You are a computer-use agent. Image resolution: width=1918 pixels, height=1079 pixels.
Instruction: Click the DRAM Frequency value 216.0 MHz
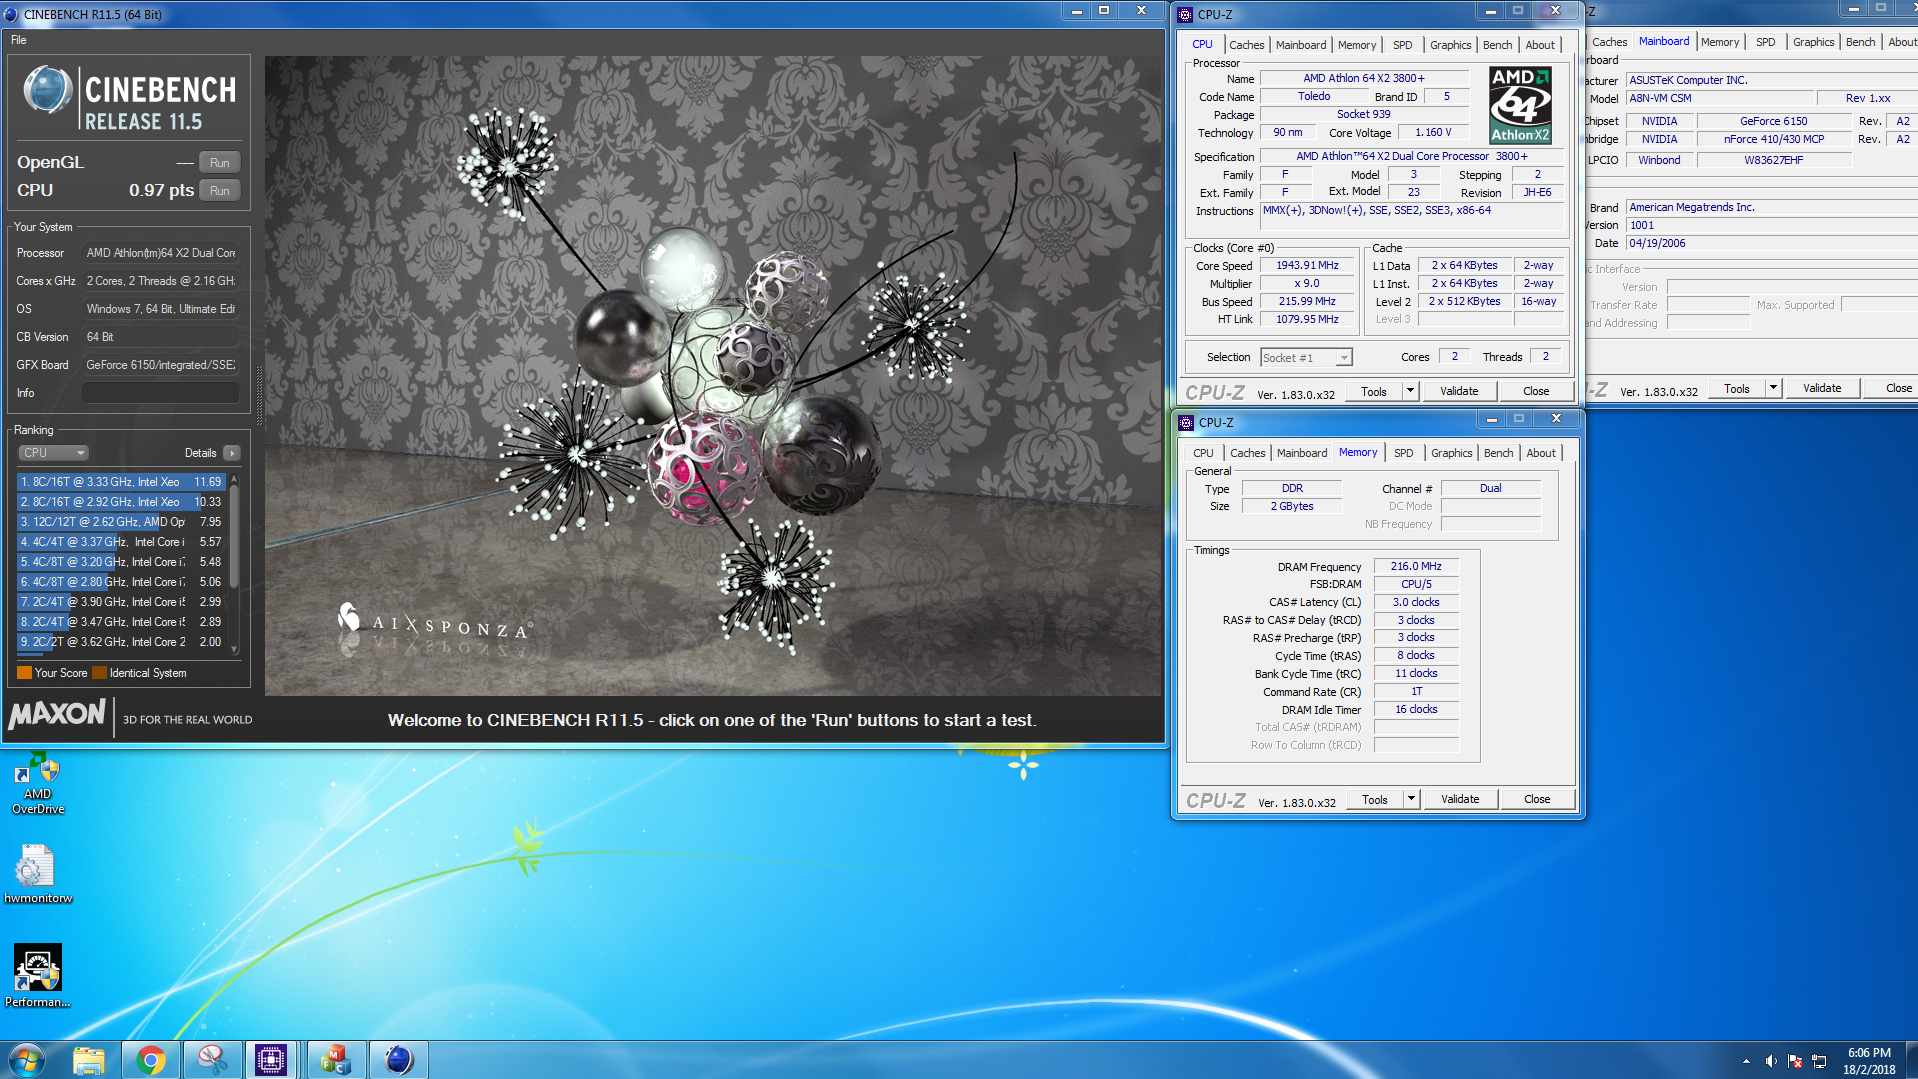click(1416, 566)
